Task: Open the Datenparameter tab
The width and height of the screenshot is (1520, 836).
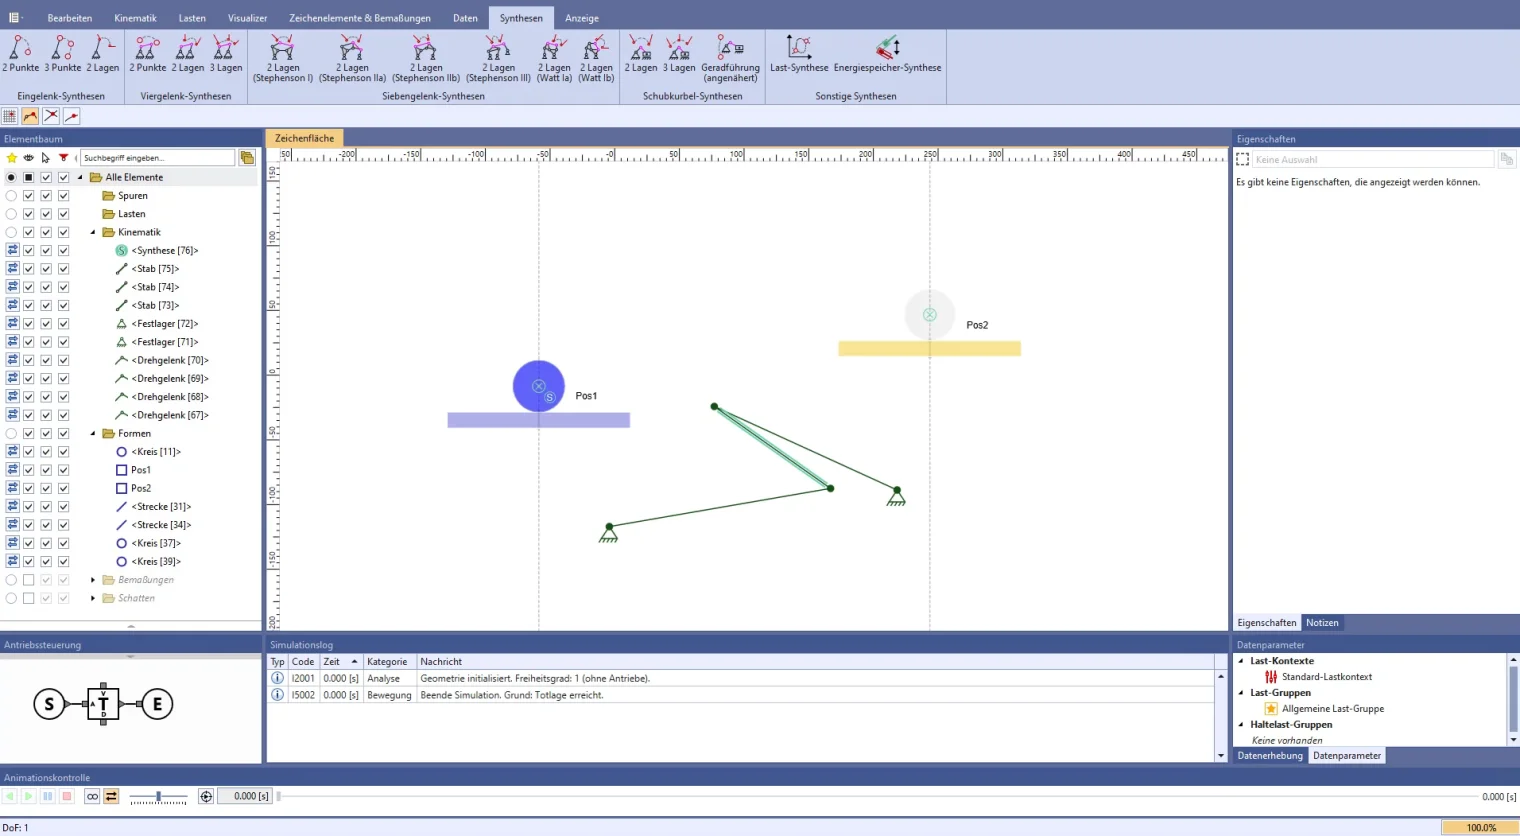Action: tap(1347, 756)
